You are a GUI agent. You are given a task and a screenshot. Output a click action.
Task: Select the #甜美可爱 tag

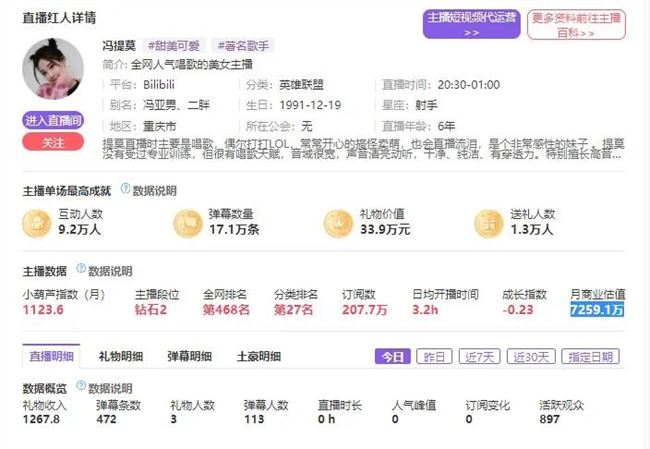point(175,45)
